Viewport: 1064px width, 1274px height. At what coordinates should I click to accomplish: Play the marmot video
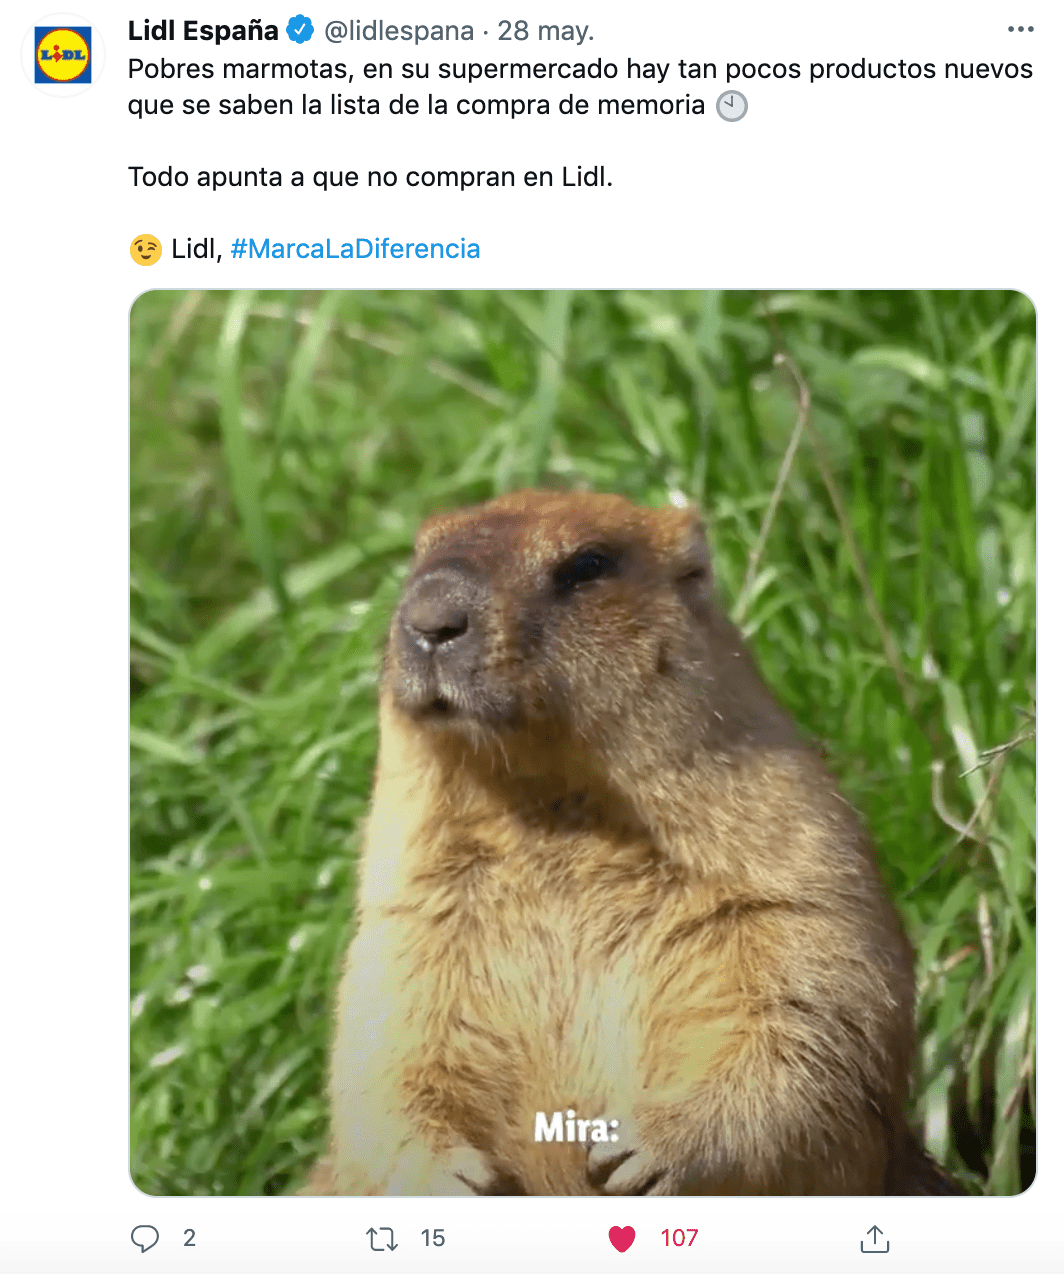583,743
